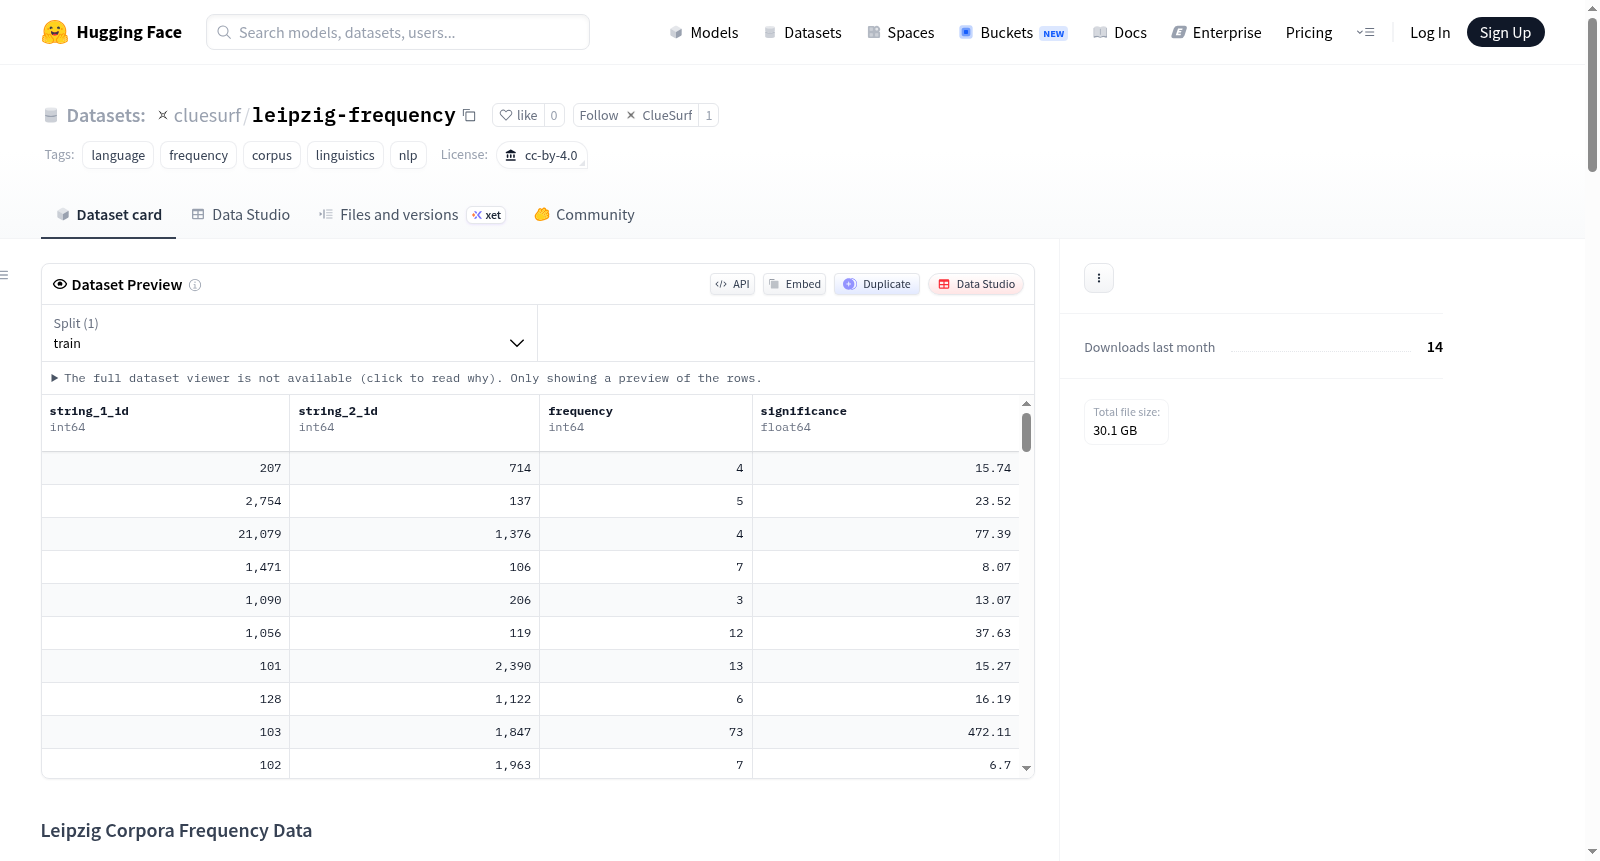Click the table scrollbar down arrow
The image size is (1600, 861).
pyautogui.click(x=1026, y=768)
